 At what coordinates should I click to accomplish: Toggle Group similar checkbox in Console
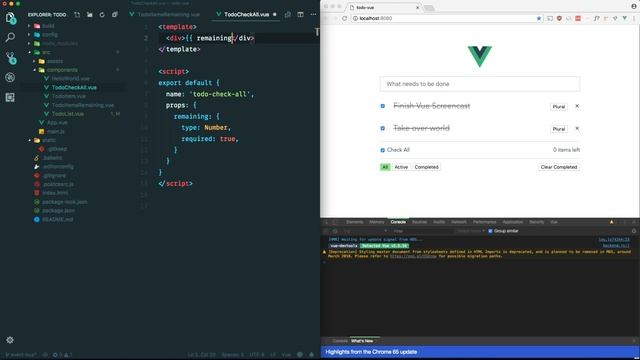pos(490,231)
